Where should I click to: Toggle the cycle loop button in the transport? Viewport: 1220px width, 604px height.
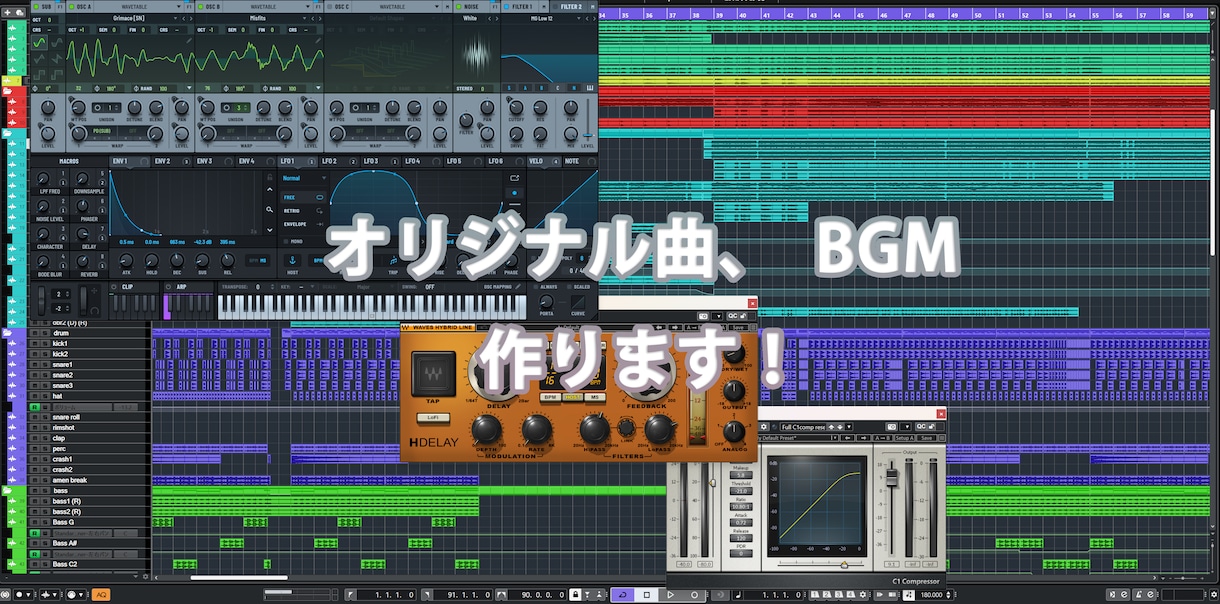[622, 594]
